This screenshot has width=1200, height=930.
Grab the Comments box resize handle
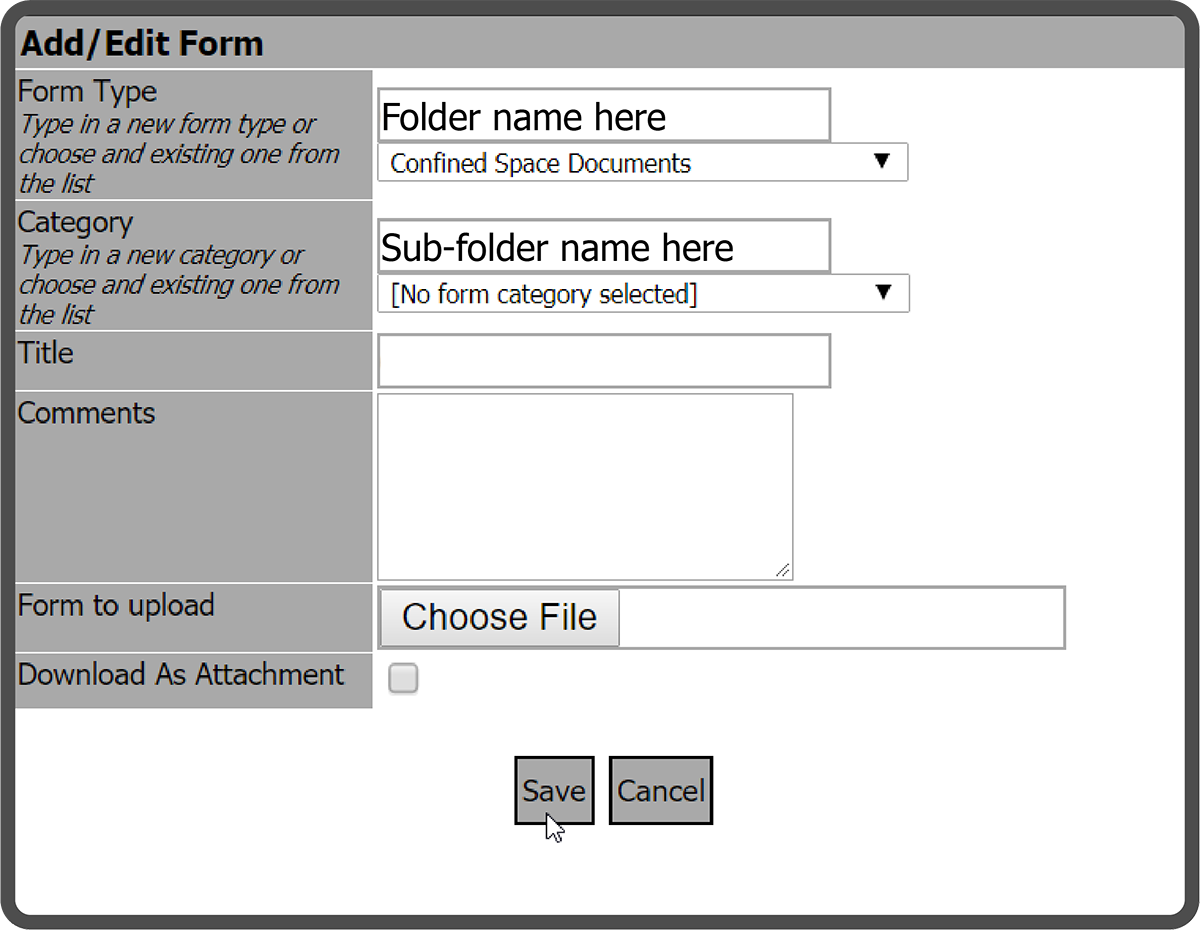[x=783, y=571]
